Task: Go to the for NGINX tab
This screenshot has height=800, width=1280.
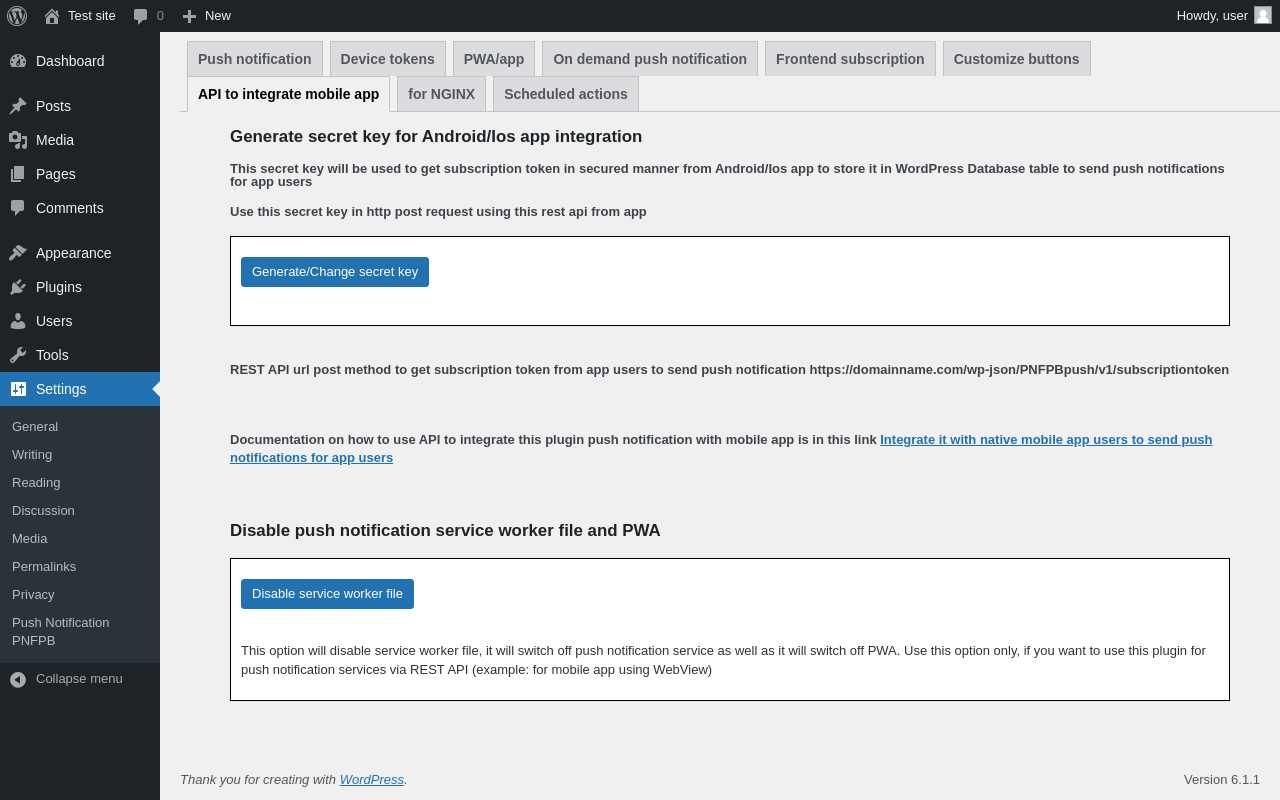Action: pos(441,94)
